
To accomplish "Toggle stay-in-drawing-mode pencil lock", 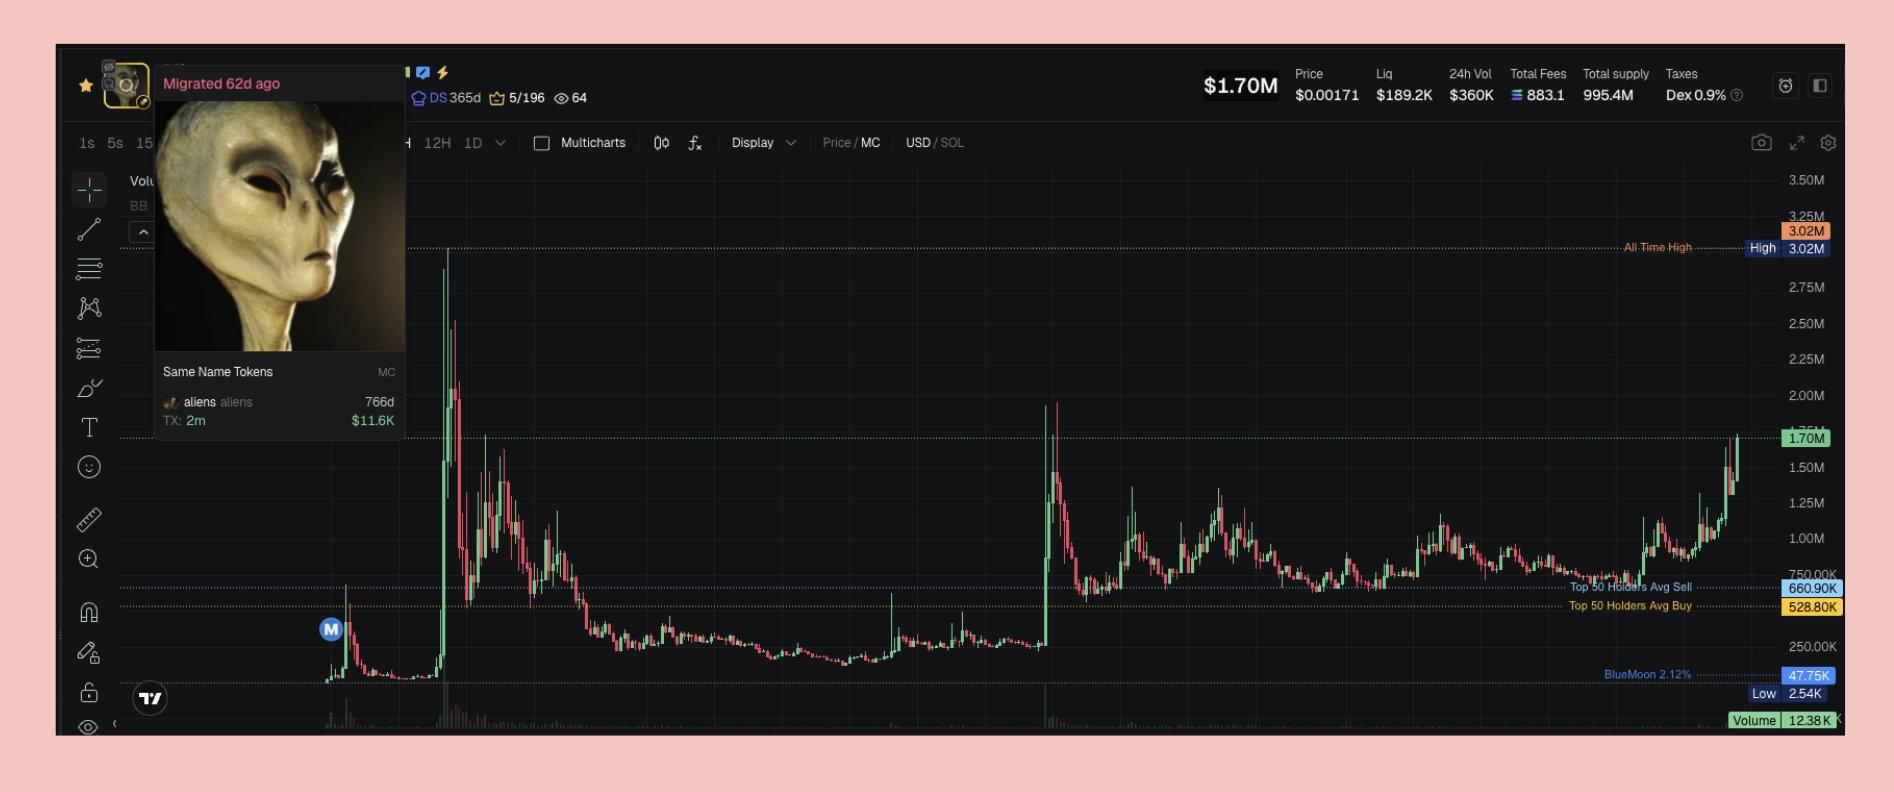I will point(89,653).
